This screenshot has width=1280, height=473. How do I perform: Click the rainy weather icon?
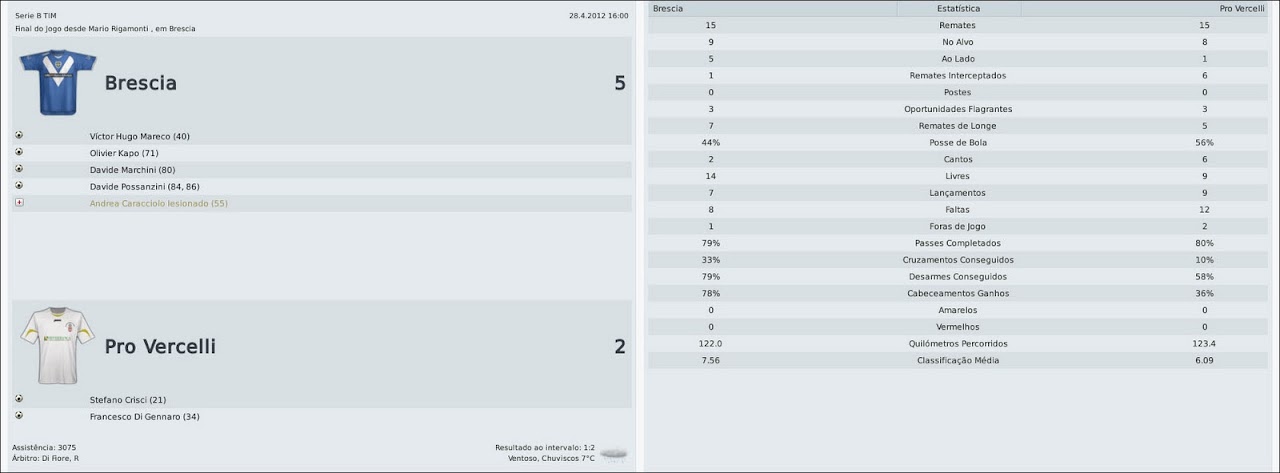click(614, 454)
